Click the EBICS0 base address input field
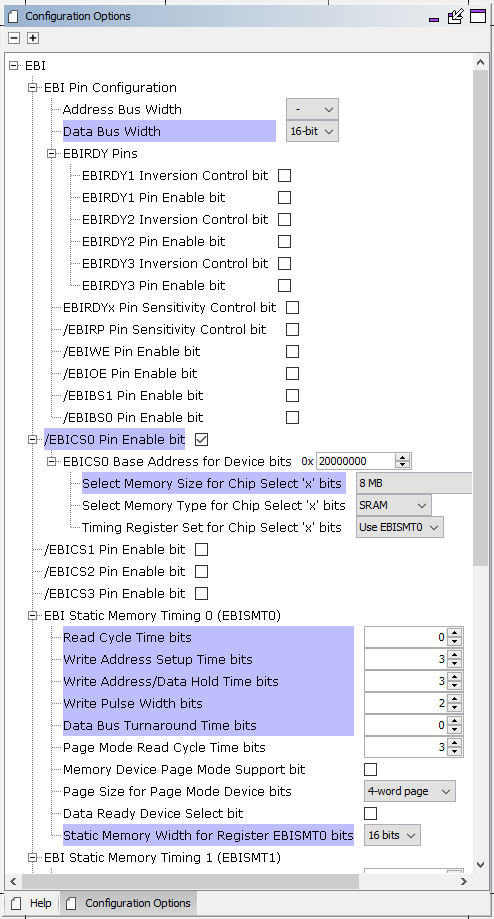The width and height of the screenshot is (494, 919). point(356,461)
